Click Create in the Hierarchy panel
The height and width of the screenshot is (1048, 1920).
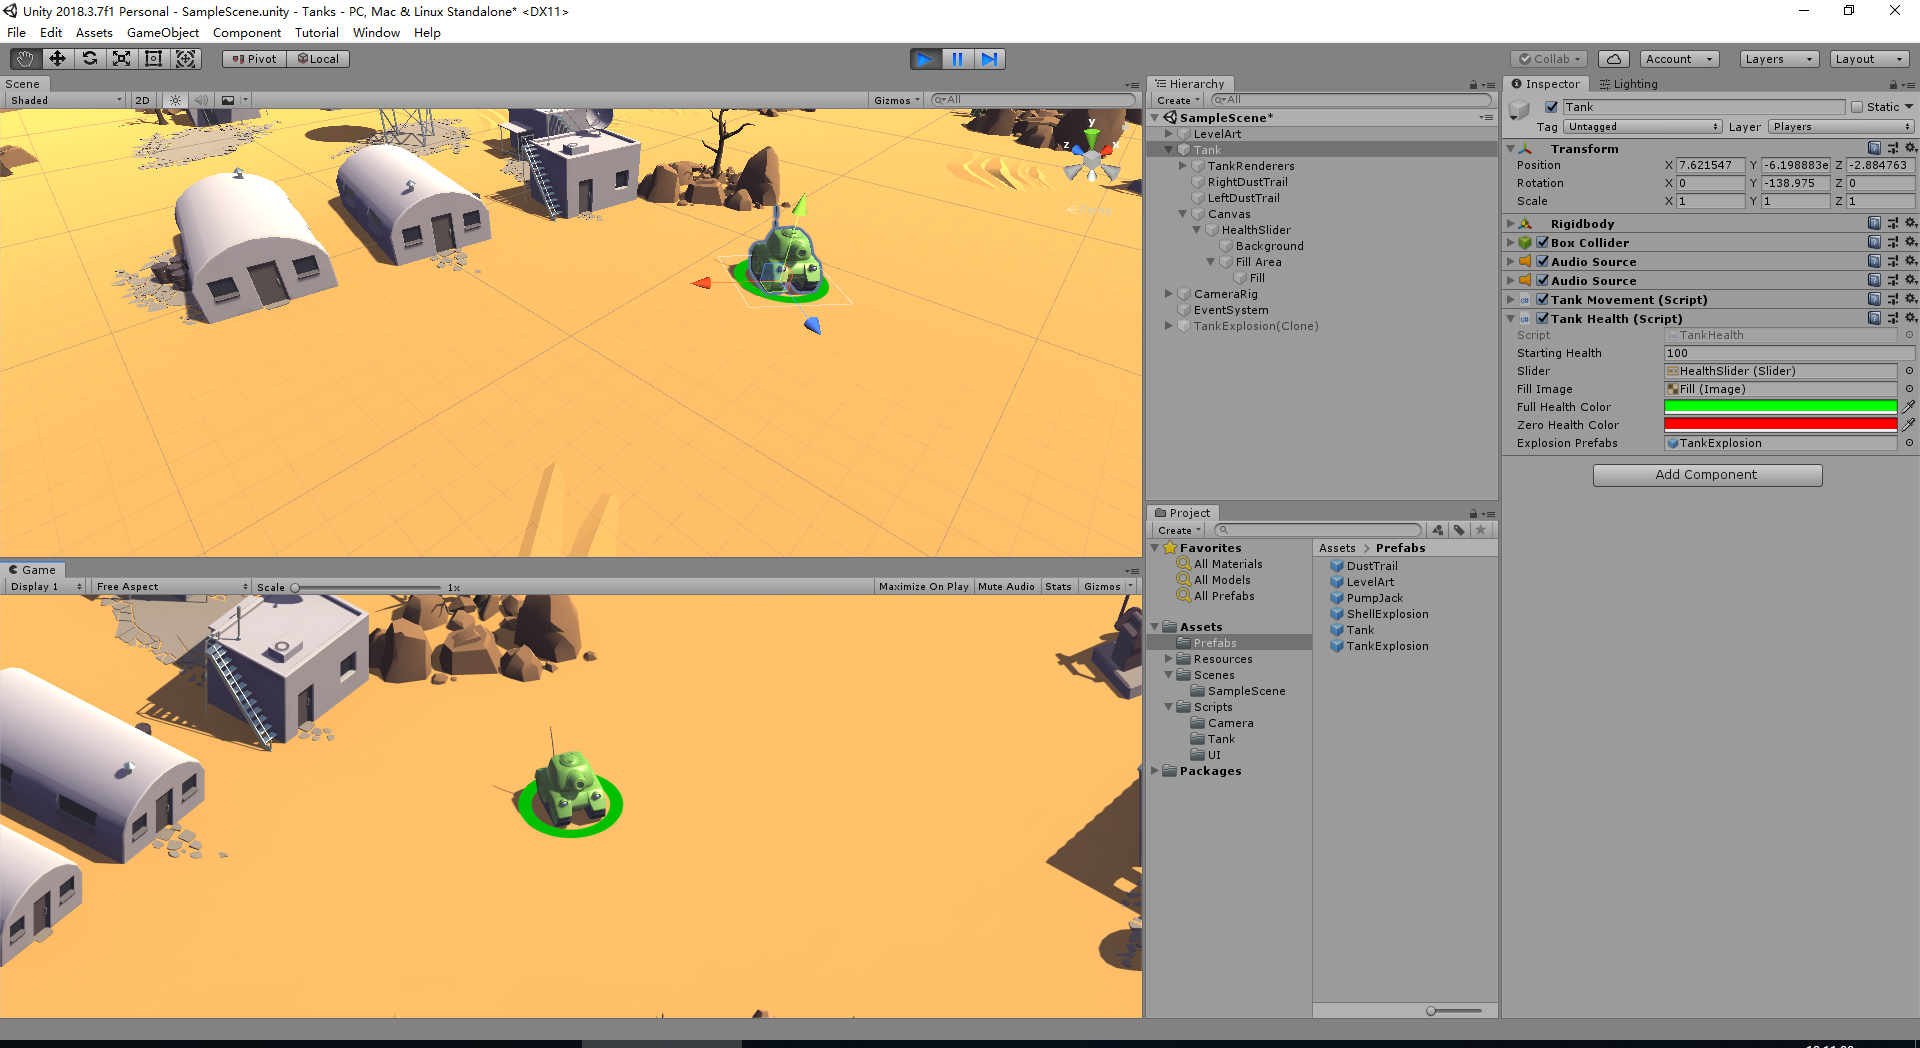coord(1176,100)
